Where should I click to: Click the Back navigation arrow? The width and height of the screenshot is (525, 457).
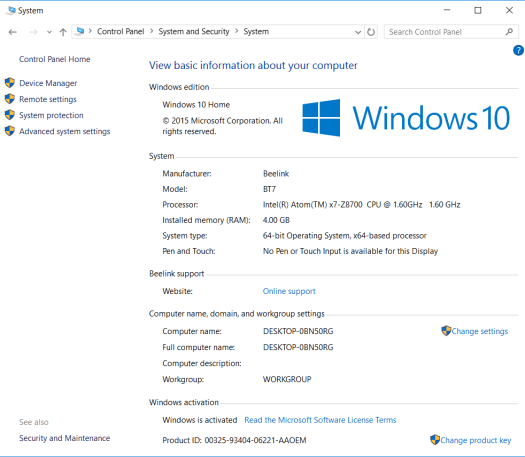point(13,32)
